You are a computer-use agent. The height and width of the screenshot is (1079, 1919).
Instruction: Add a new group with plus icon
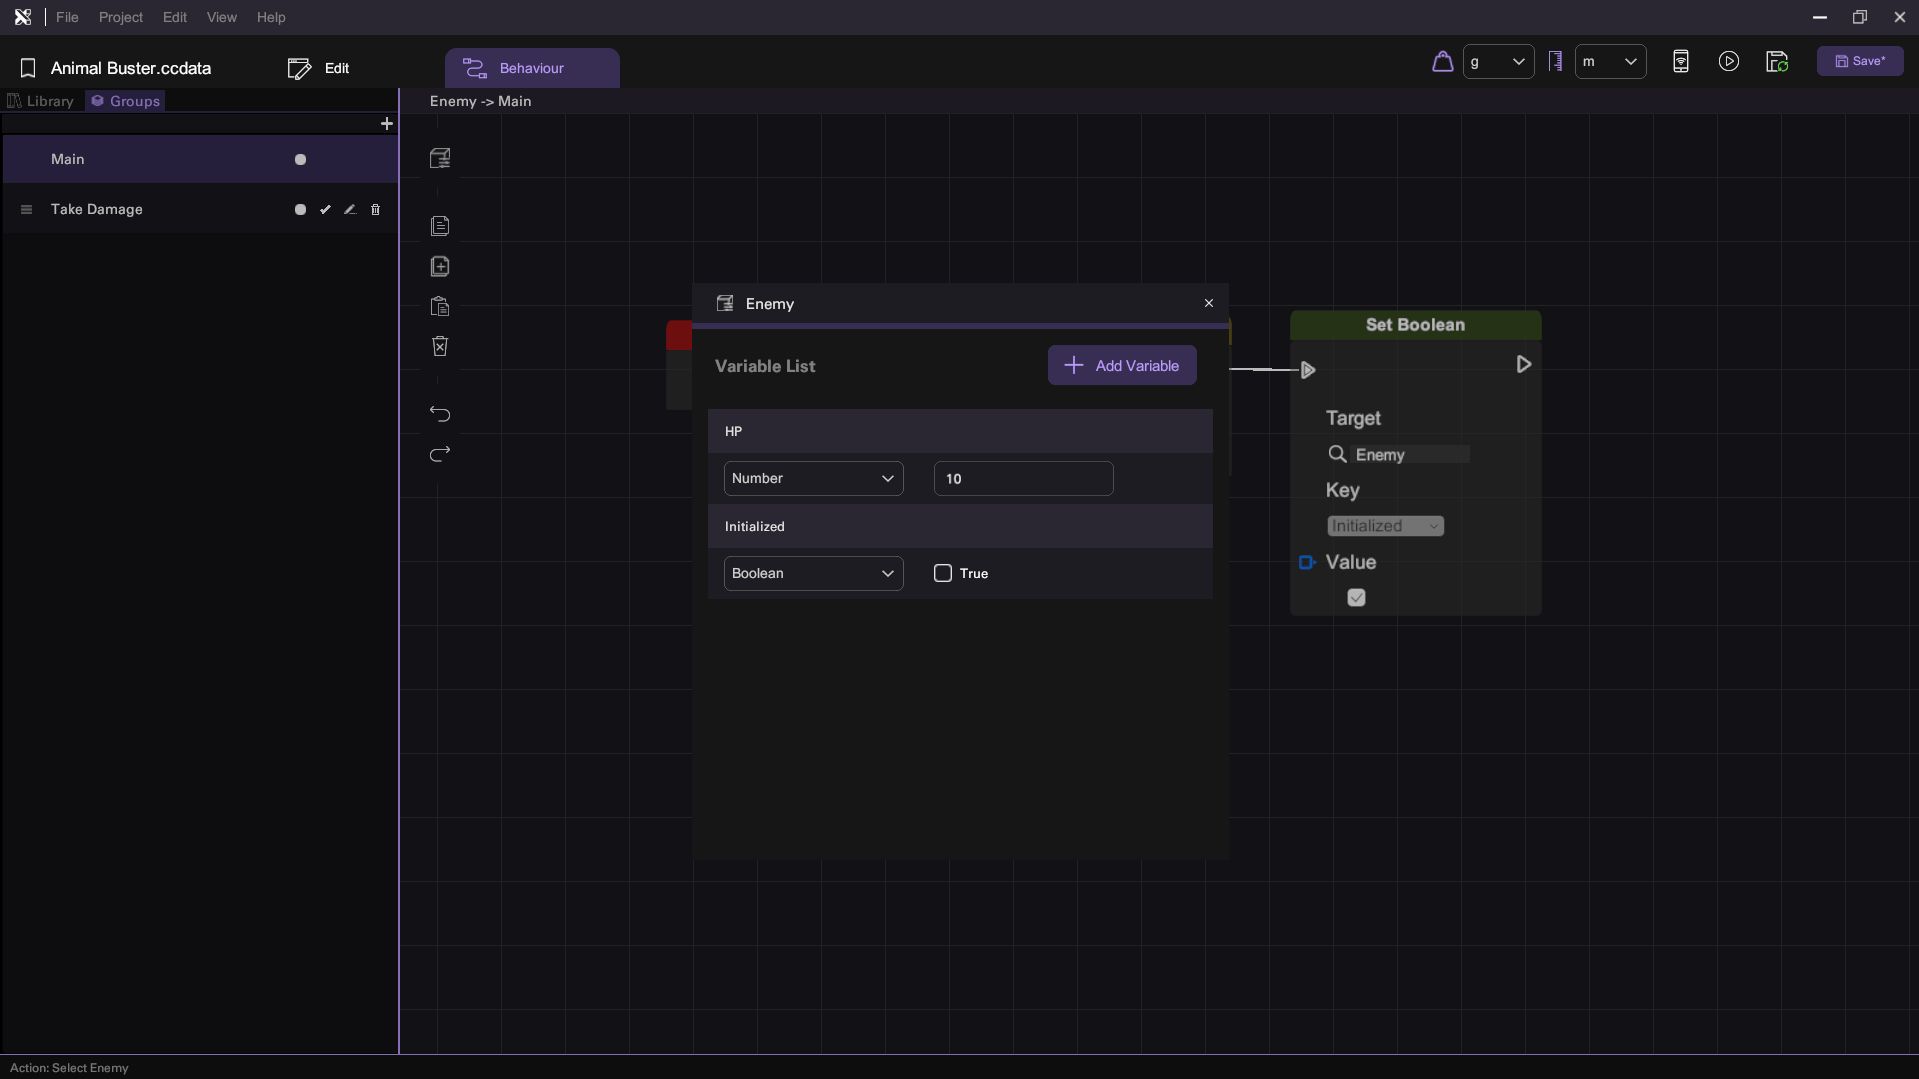click(387, 124)
